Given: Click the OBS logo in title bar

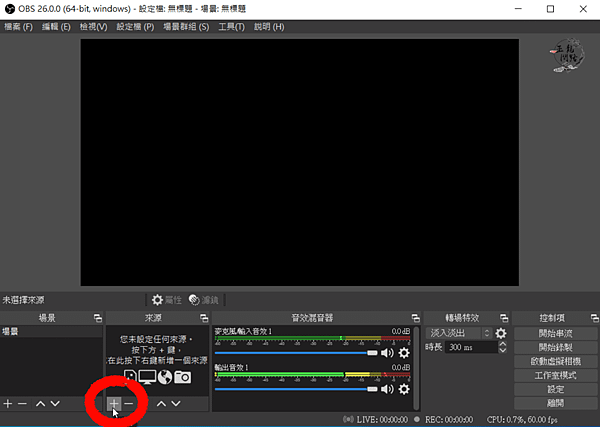Looking at the screenshot, I should 10,9.
